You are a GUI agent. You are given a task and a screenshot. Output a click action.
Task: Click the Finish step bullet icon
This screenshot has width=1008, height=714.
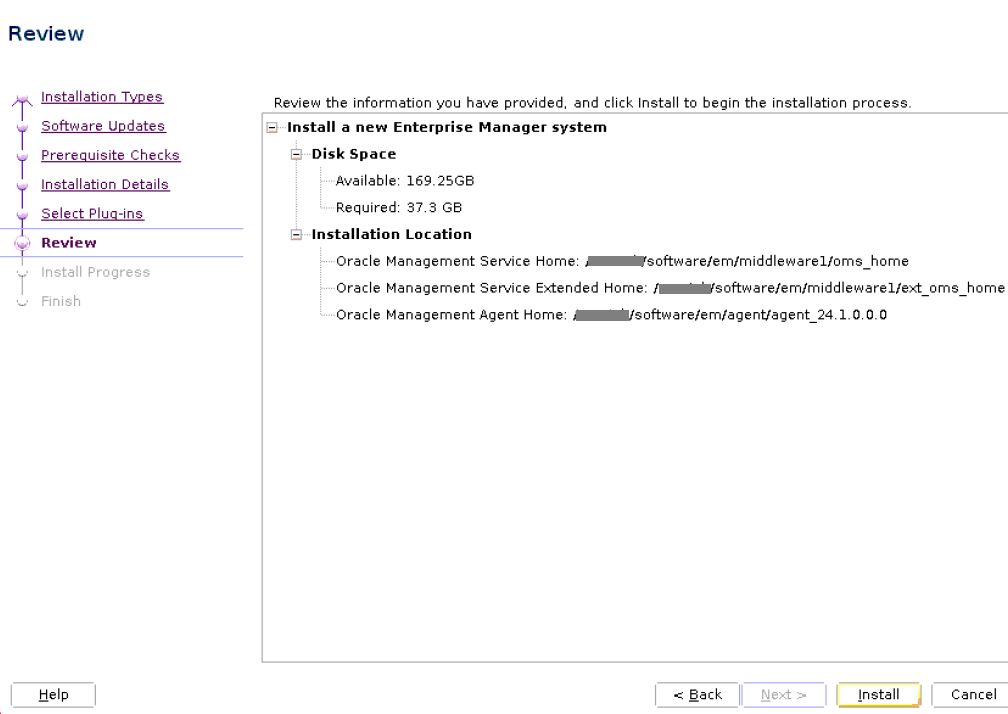tap(22, 302)
